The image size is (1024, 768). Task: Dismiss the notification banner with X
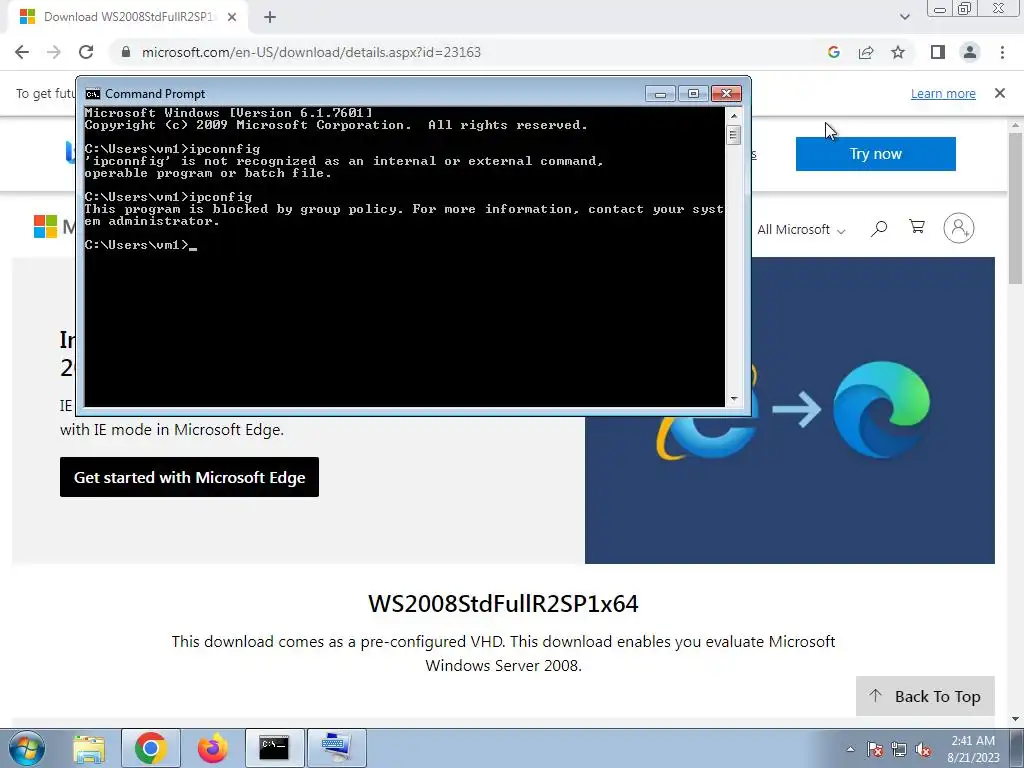point(1000,93)
